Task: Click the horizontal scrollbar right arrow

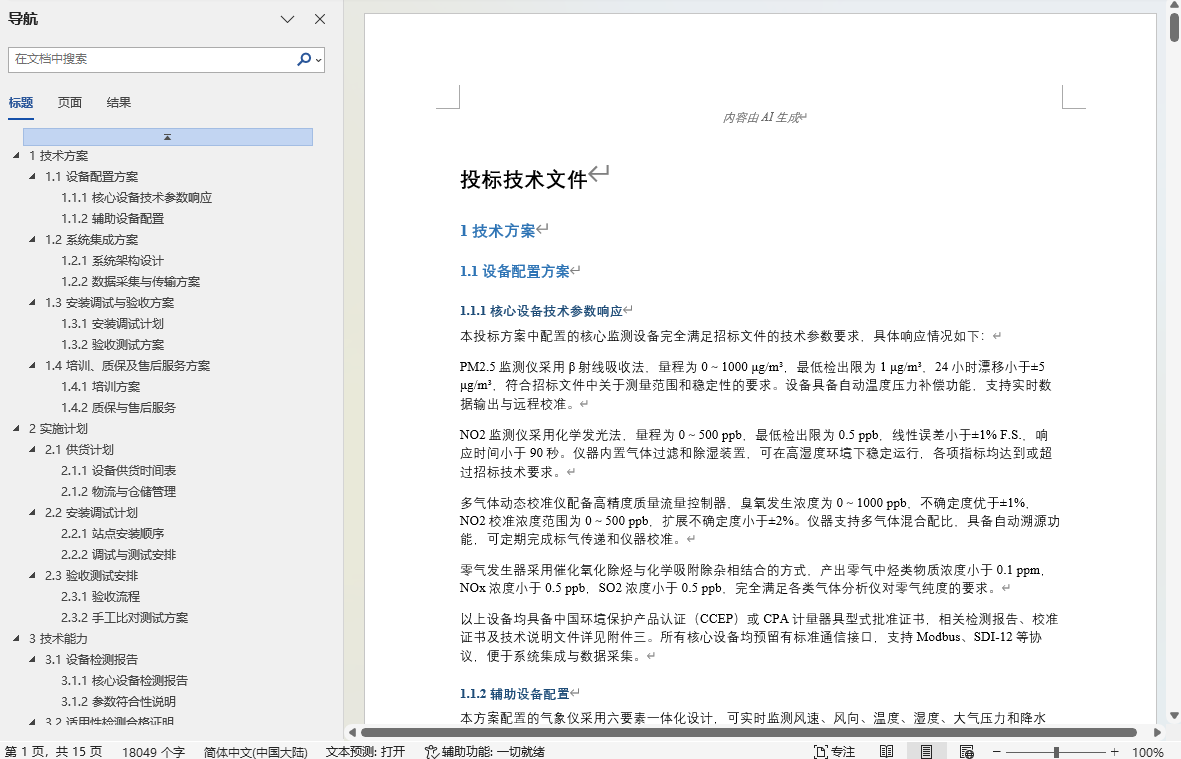Action: point(1158,732)
